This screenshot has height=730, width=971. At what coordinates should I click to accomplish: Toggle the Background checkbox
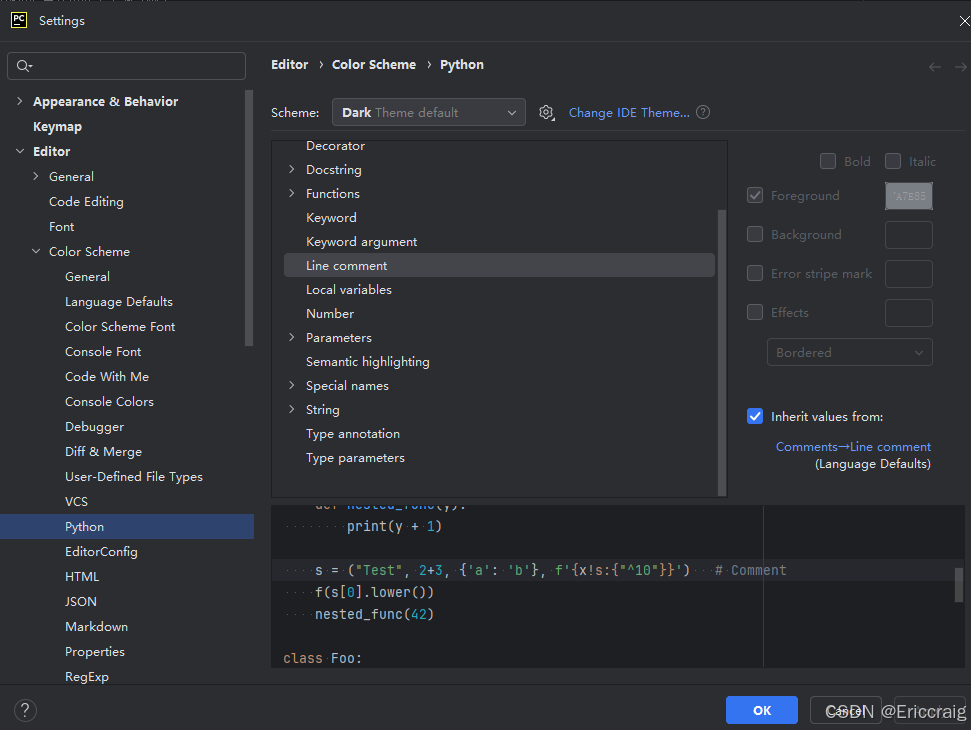(x=755, y=234)
